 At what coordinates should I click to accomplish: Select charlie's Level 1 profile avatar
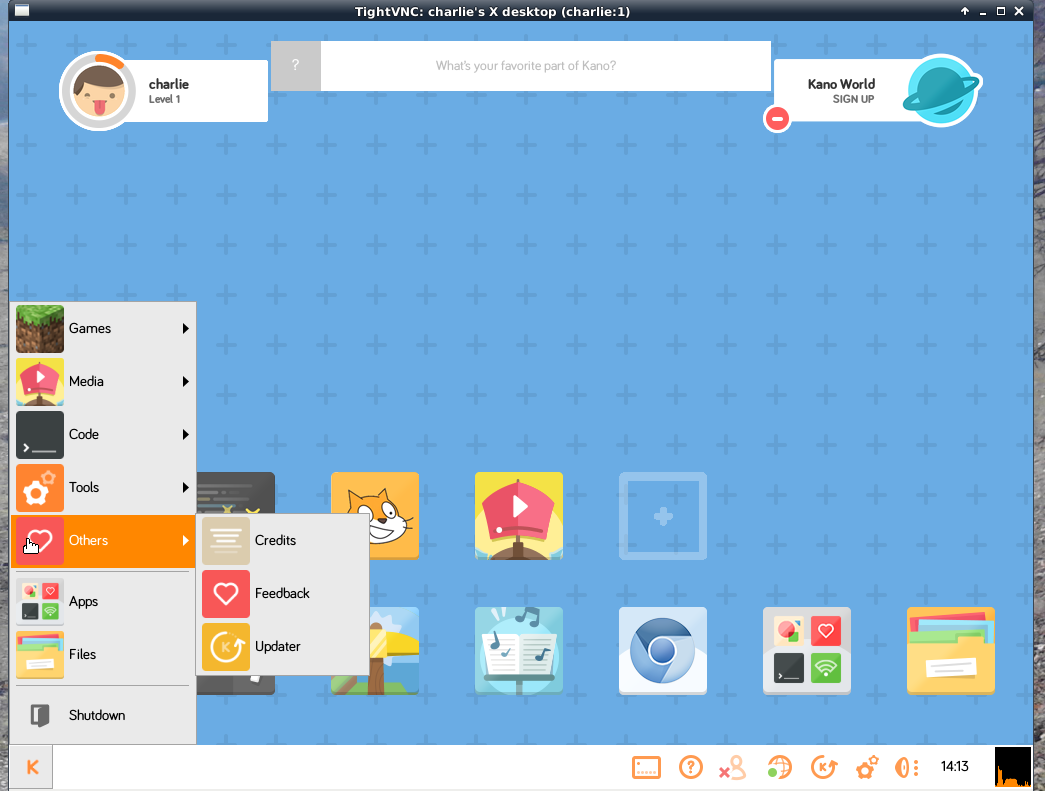(98, 91)
